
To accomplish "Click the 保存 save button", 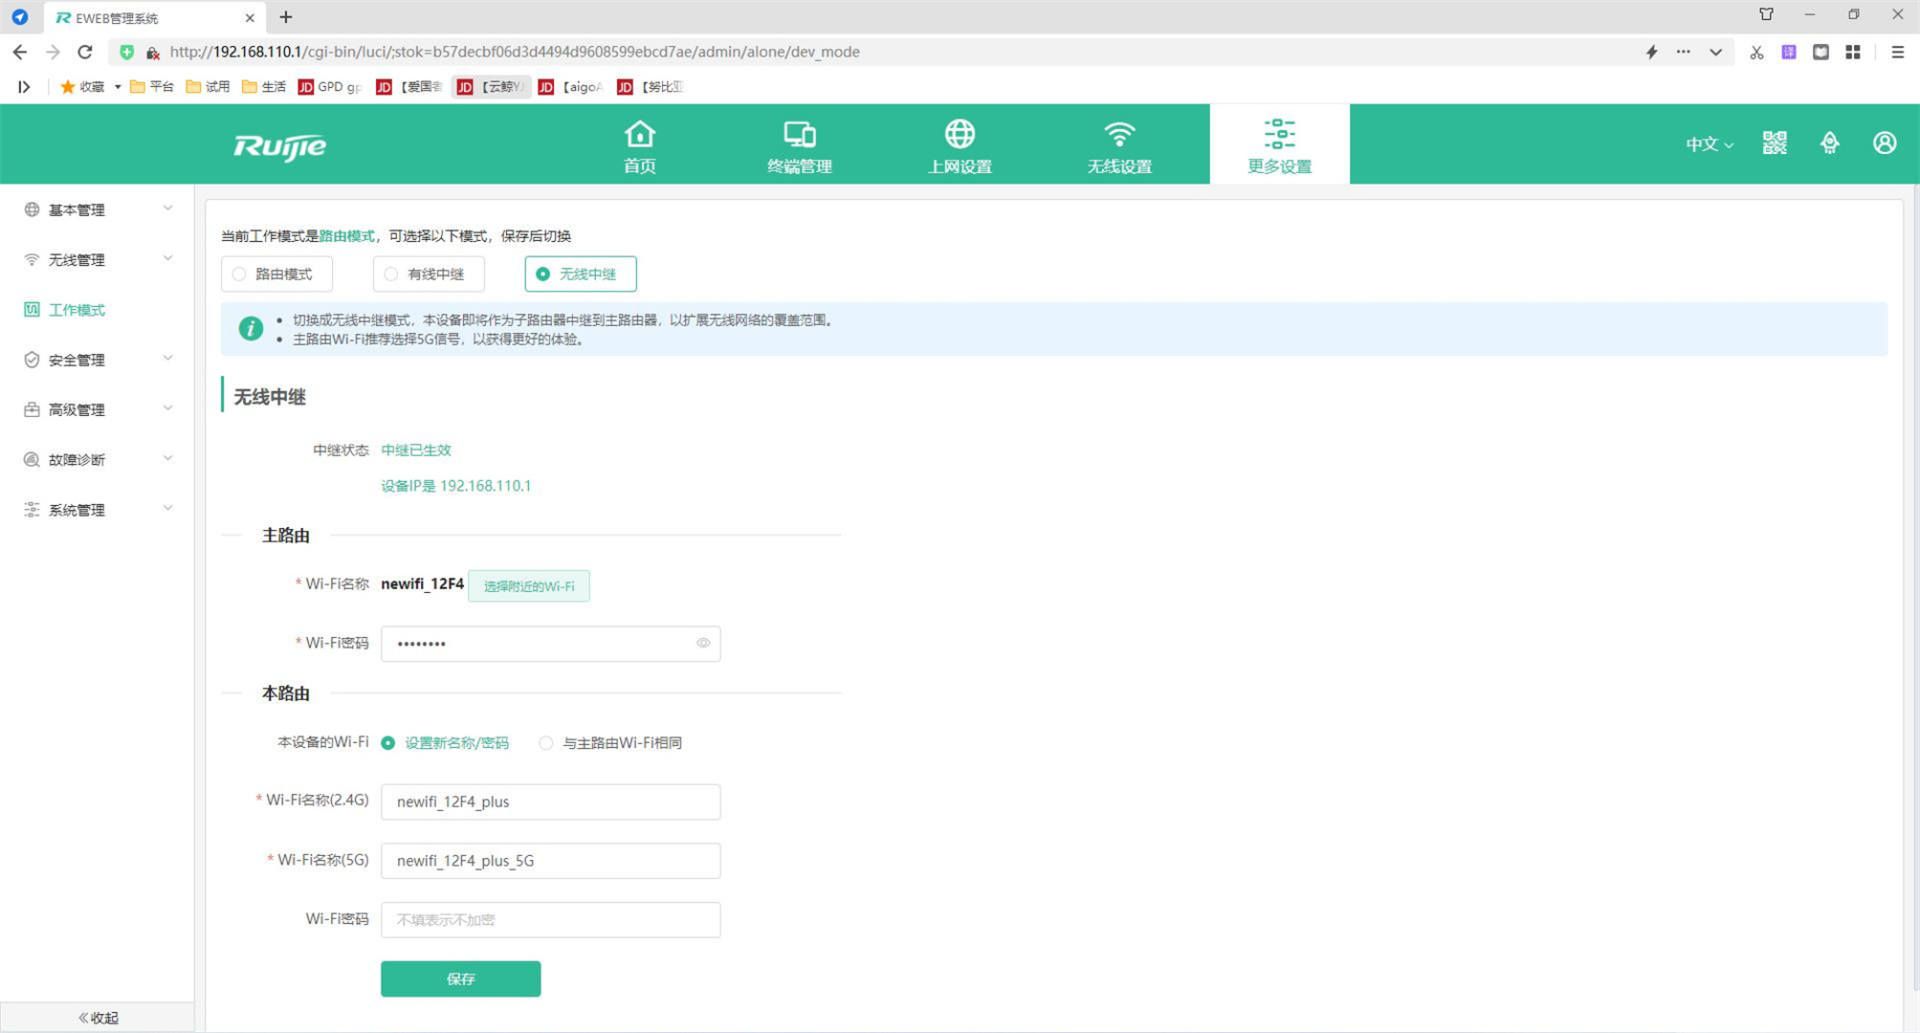I will (x=460, y=979).
